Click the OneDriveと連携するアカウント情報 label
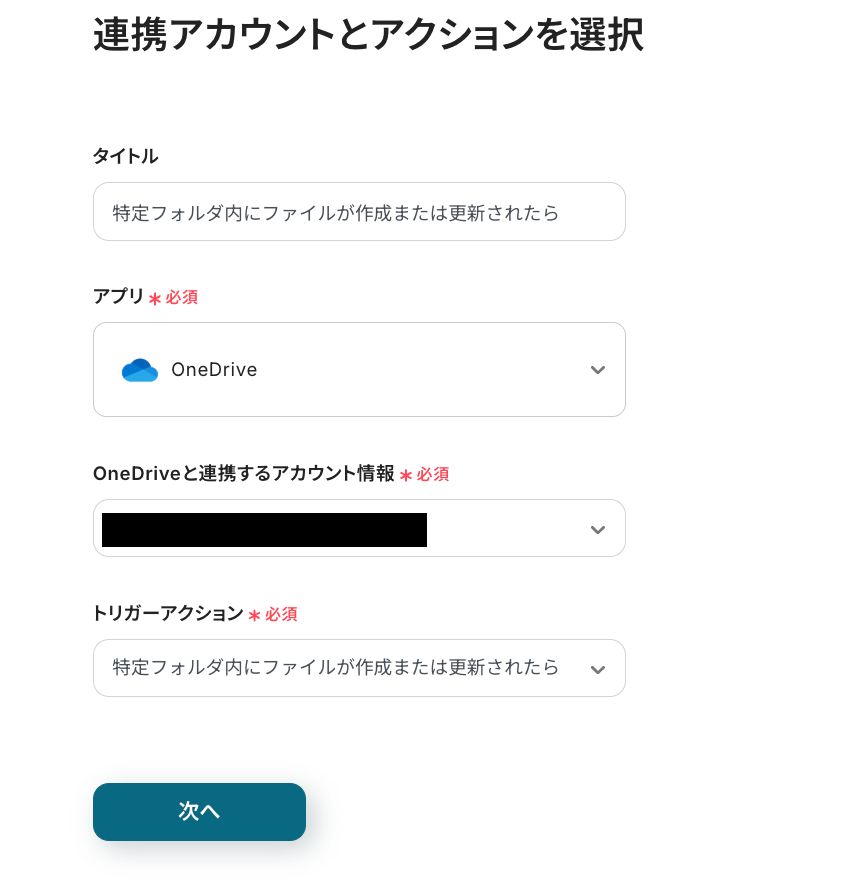 pos(243,474)
